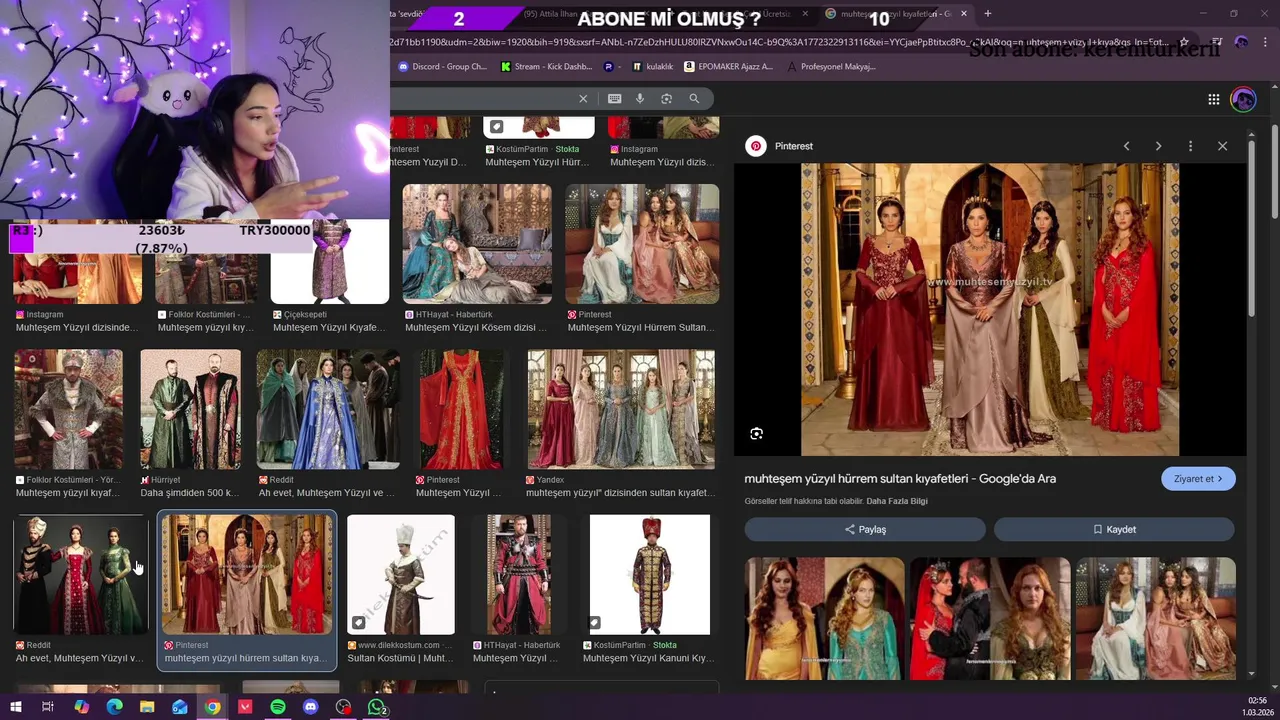The width and height of the screenshot is (1280, 720).
Task: Click the green Stokta label under KostümPartim Kanuni
Action: (665, 645)
